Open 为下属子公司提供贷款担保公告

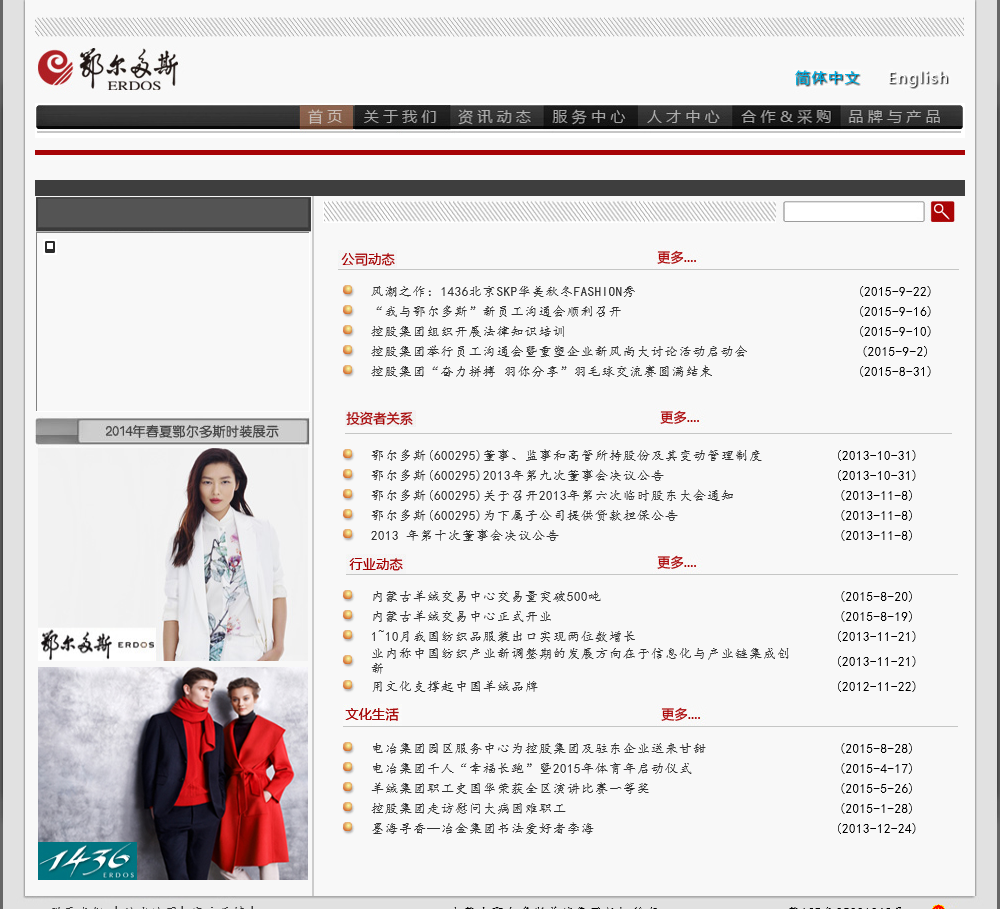524,515
